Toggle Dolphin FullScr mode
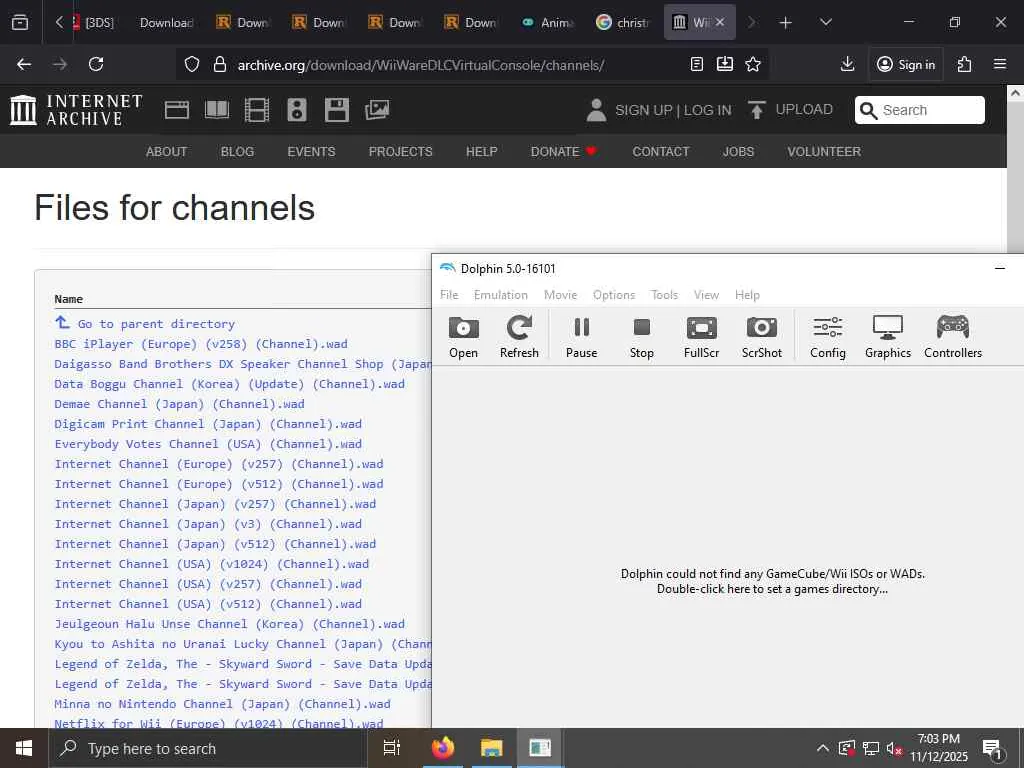Viewport: 1024px width, 768px height. coord(701,336)
